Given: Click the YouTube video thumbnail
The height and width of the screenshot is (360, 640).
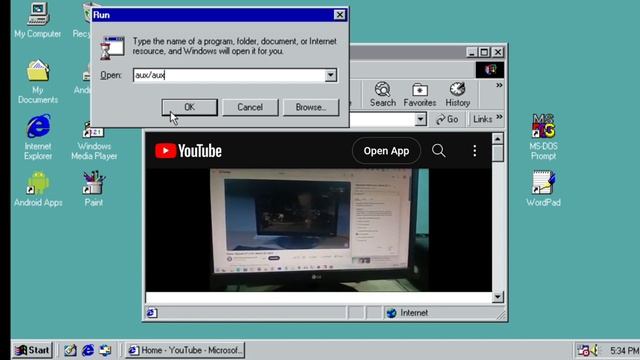Looking at the screenshot, I should pyautogui.click(x=319, y=229).
